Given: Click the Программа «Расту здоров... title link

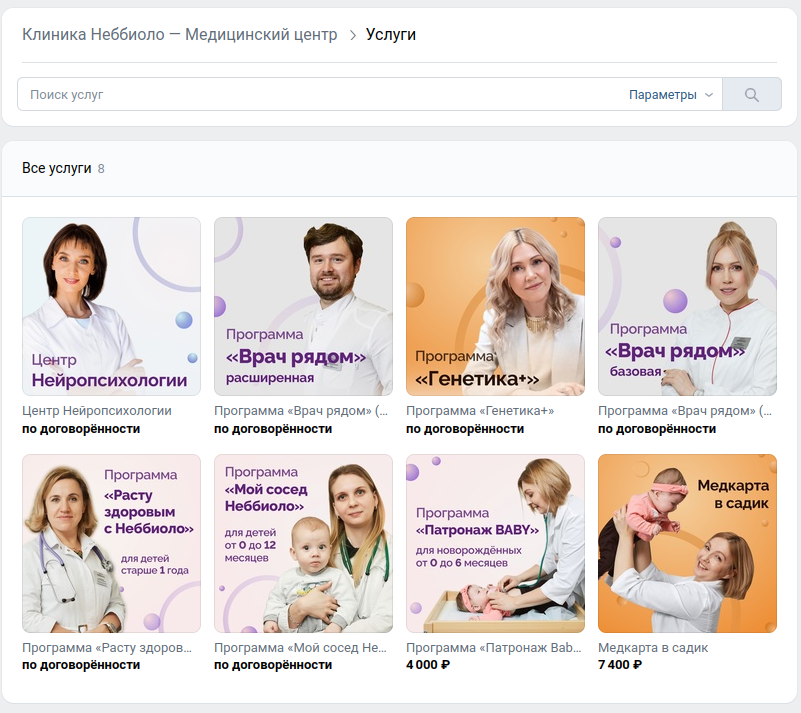Looking at the screenshot, I should [x=107, y=648].
